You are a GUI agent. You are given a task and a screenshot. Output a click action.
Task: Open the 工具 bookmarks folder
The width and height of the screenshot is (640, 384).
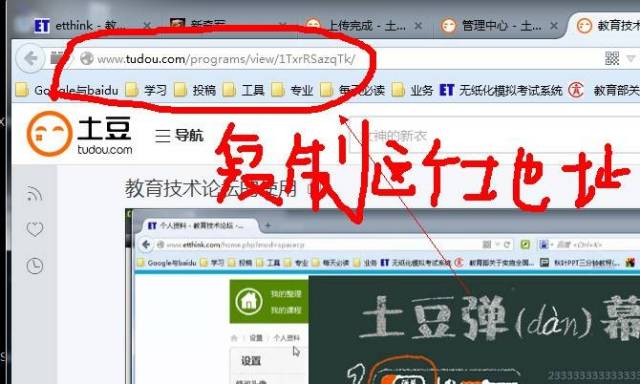click(x=244, y=90)
